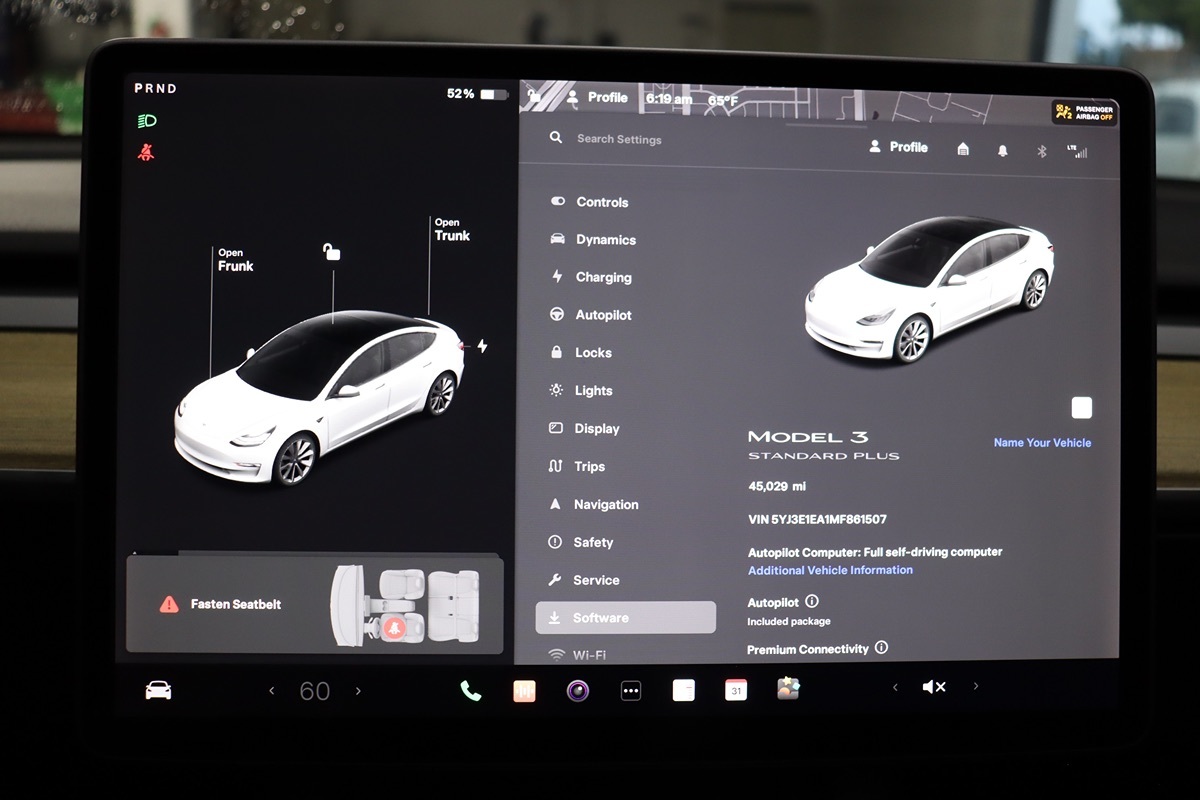The width and height of the screenshot is (1200, 800).
Task: Tap the PRND gear indicator
Action: 155,88
